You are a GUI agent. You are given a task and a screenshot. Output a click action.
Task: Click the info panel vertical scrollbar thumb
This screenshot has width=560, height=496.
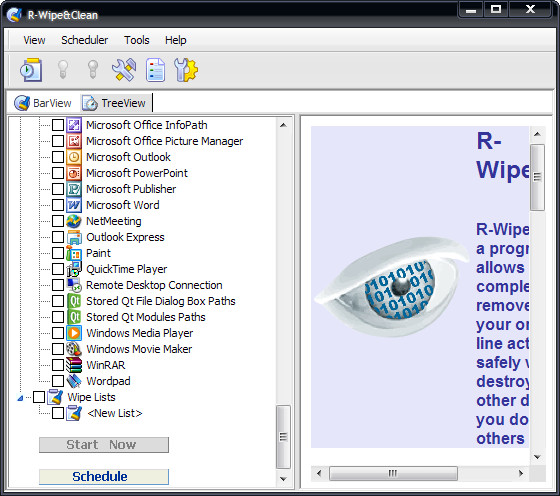click(x=538, y=177)
